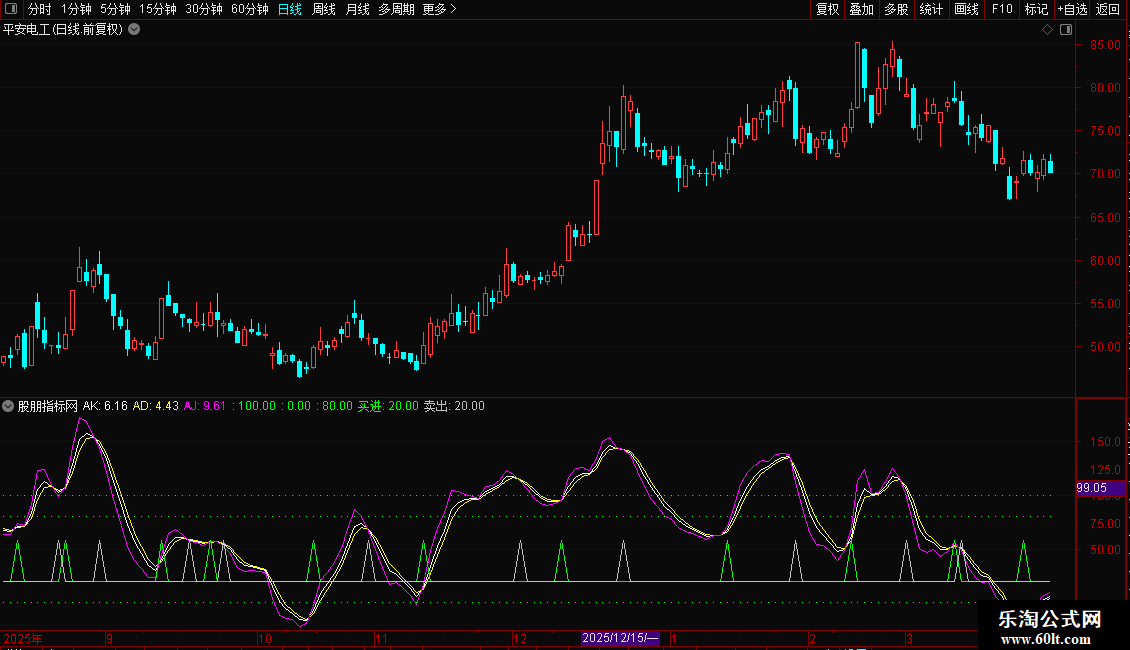The image size is (1130, 650).
Task: Select the 60分钟 period
Action: [250, 9]
